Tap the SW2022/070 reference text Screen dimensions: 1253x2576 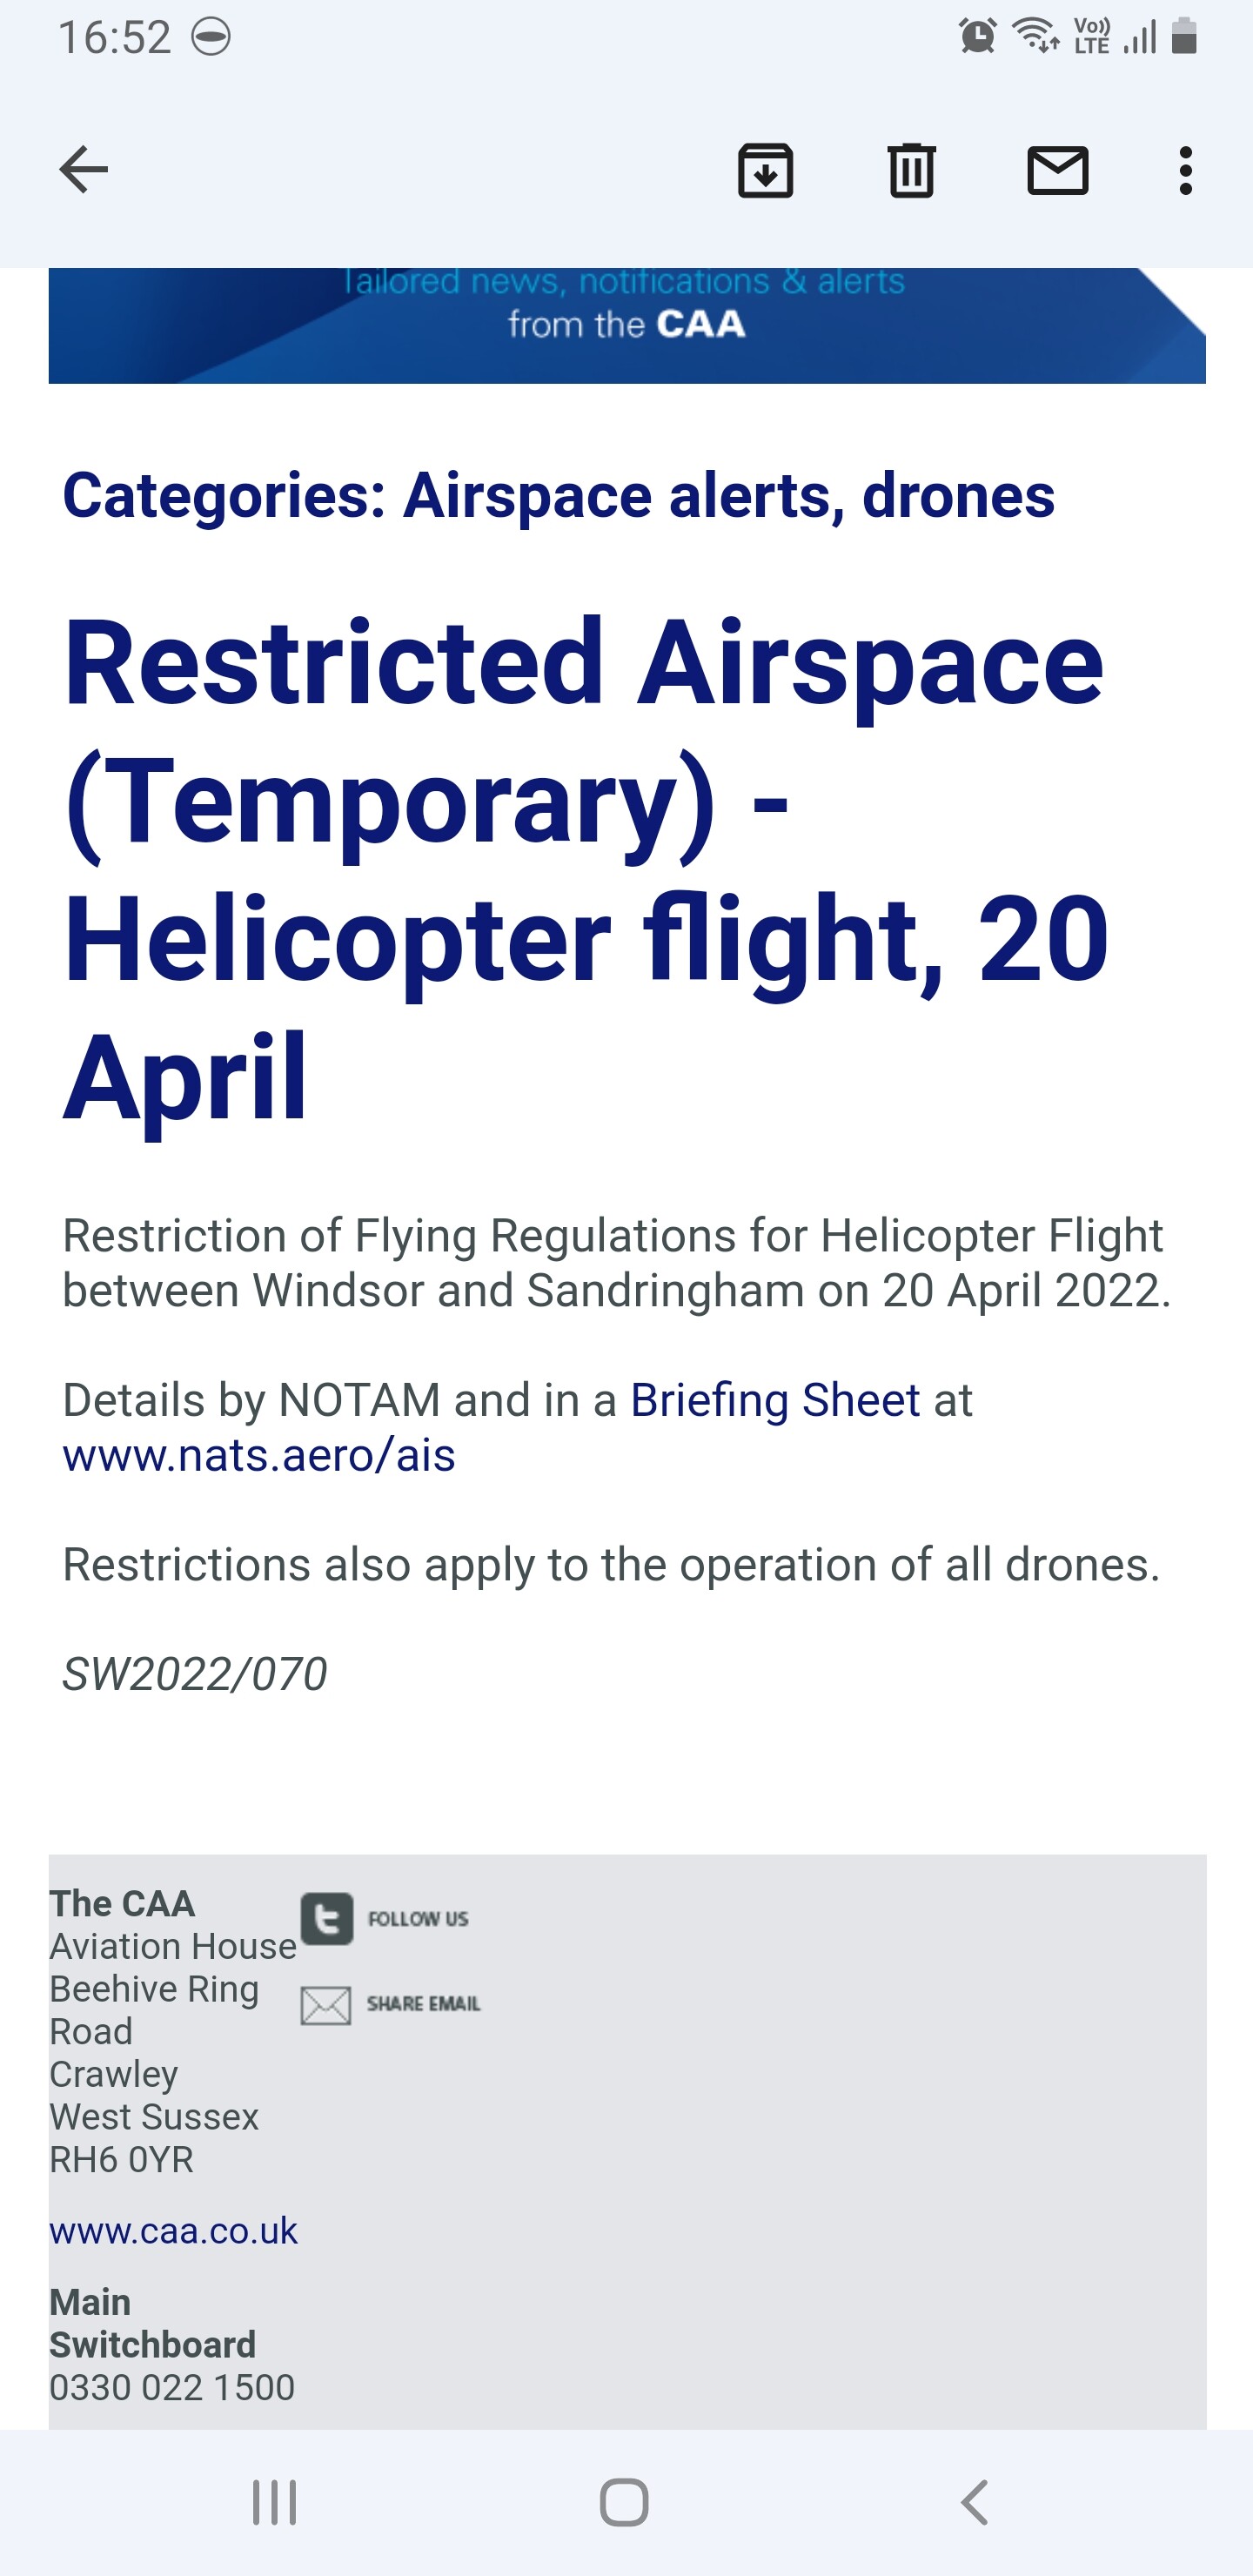(x=195, y=1674)
